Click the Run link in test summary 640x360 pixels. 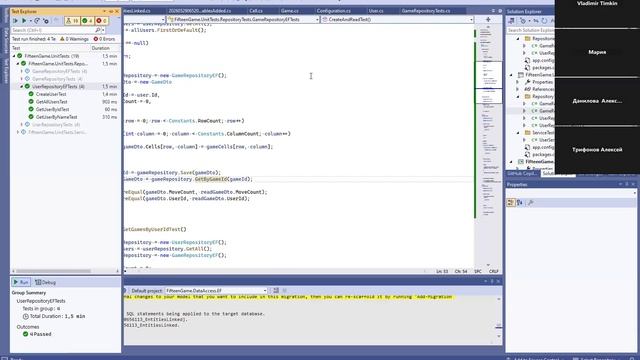tap(21, 282)
